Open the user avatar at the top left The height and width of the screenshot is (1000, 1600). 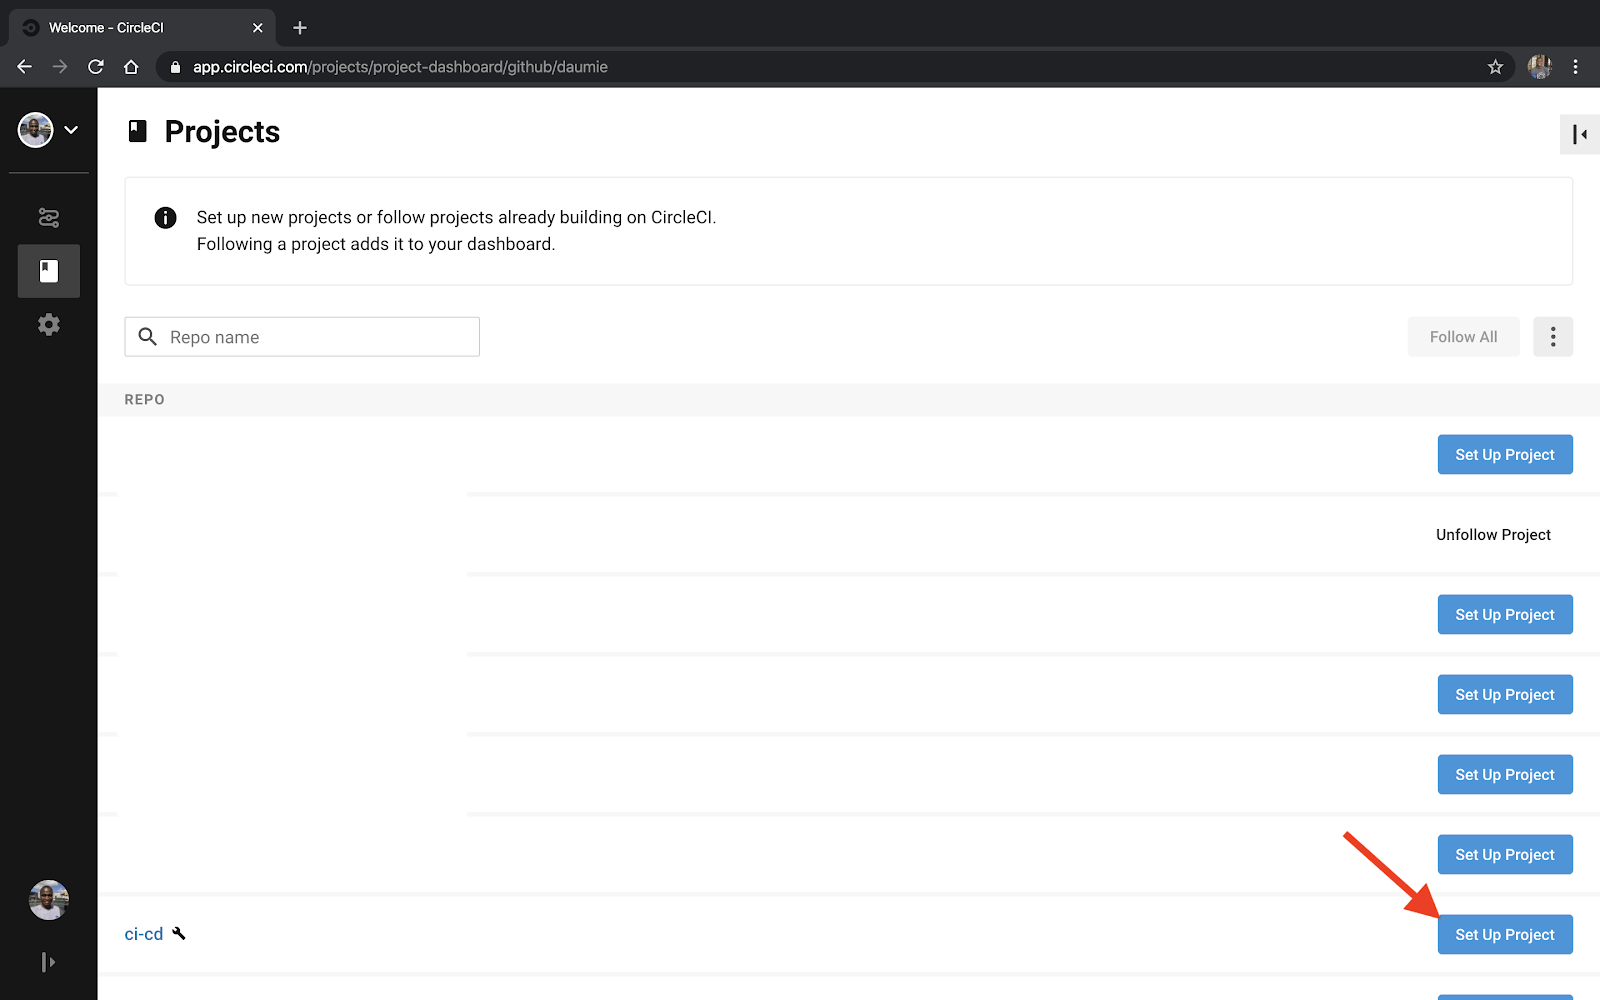[33, 129]
